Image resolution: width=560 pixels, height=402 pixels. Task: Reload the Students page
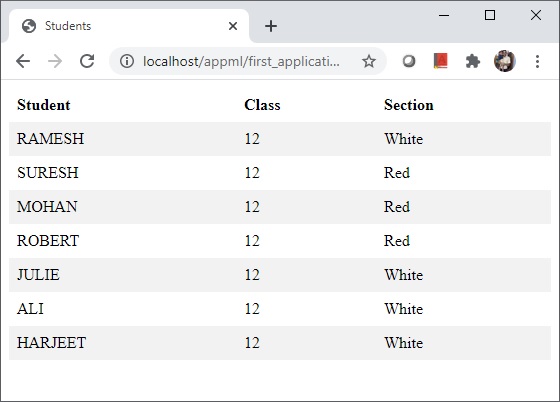(x=87, y=61)
